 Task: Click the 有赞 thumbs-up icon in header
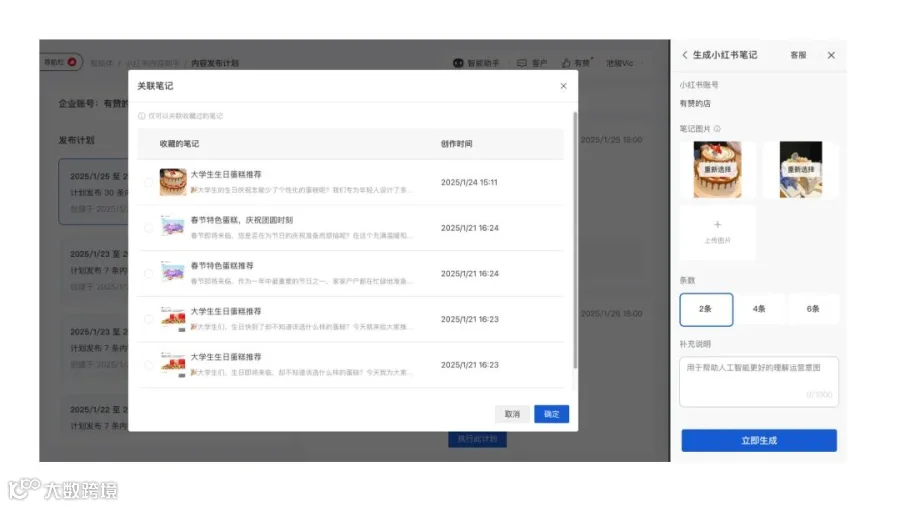coord(566,63)
